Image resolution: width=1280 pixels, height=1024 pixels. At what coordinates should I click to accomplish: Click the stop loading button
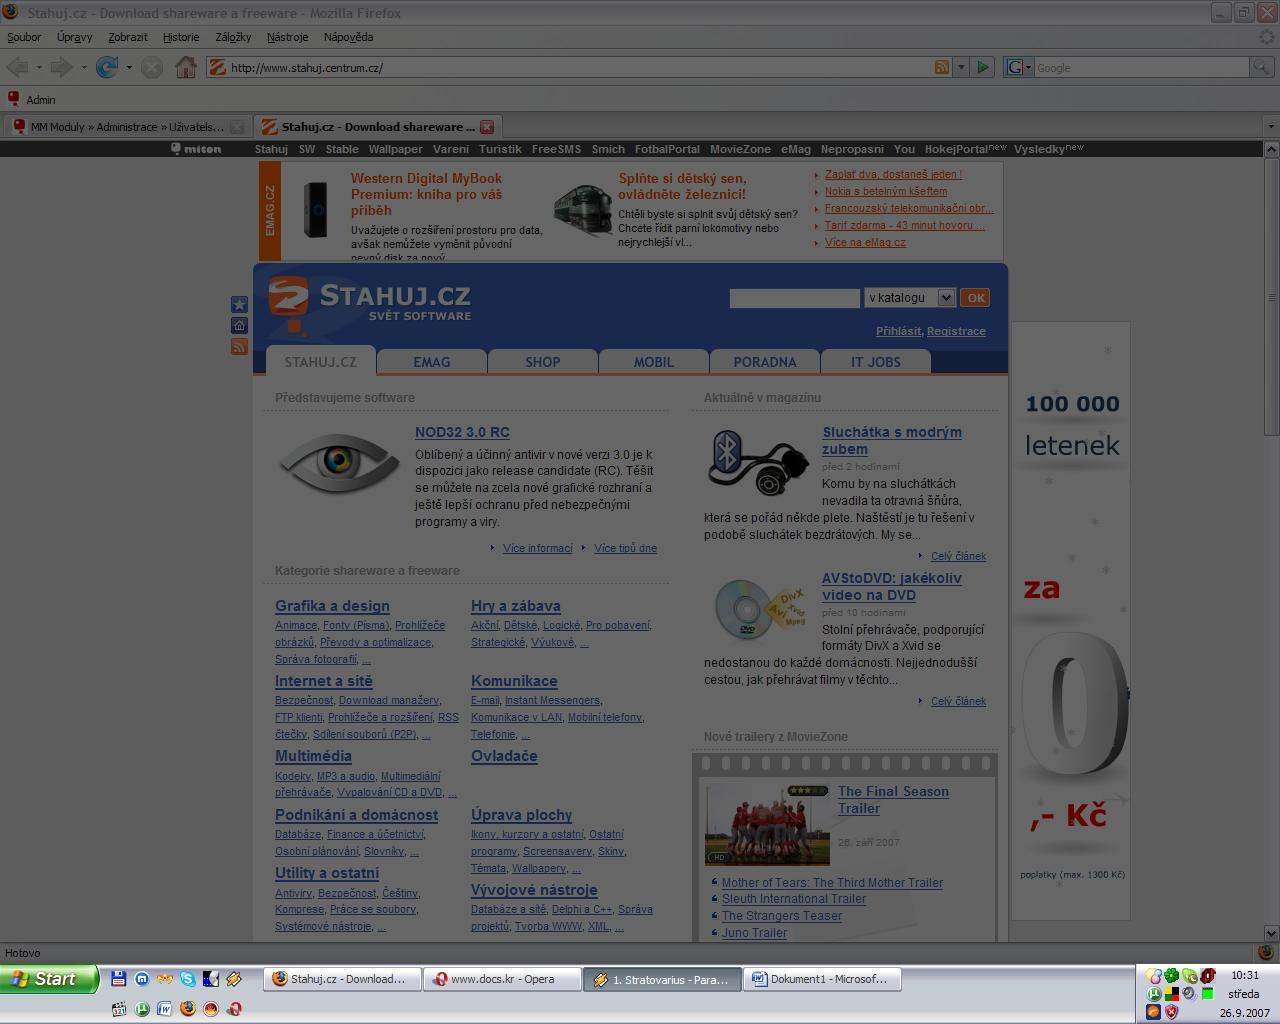pyautogui.click(x=152, y=67)
